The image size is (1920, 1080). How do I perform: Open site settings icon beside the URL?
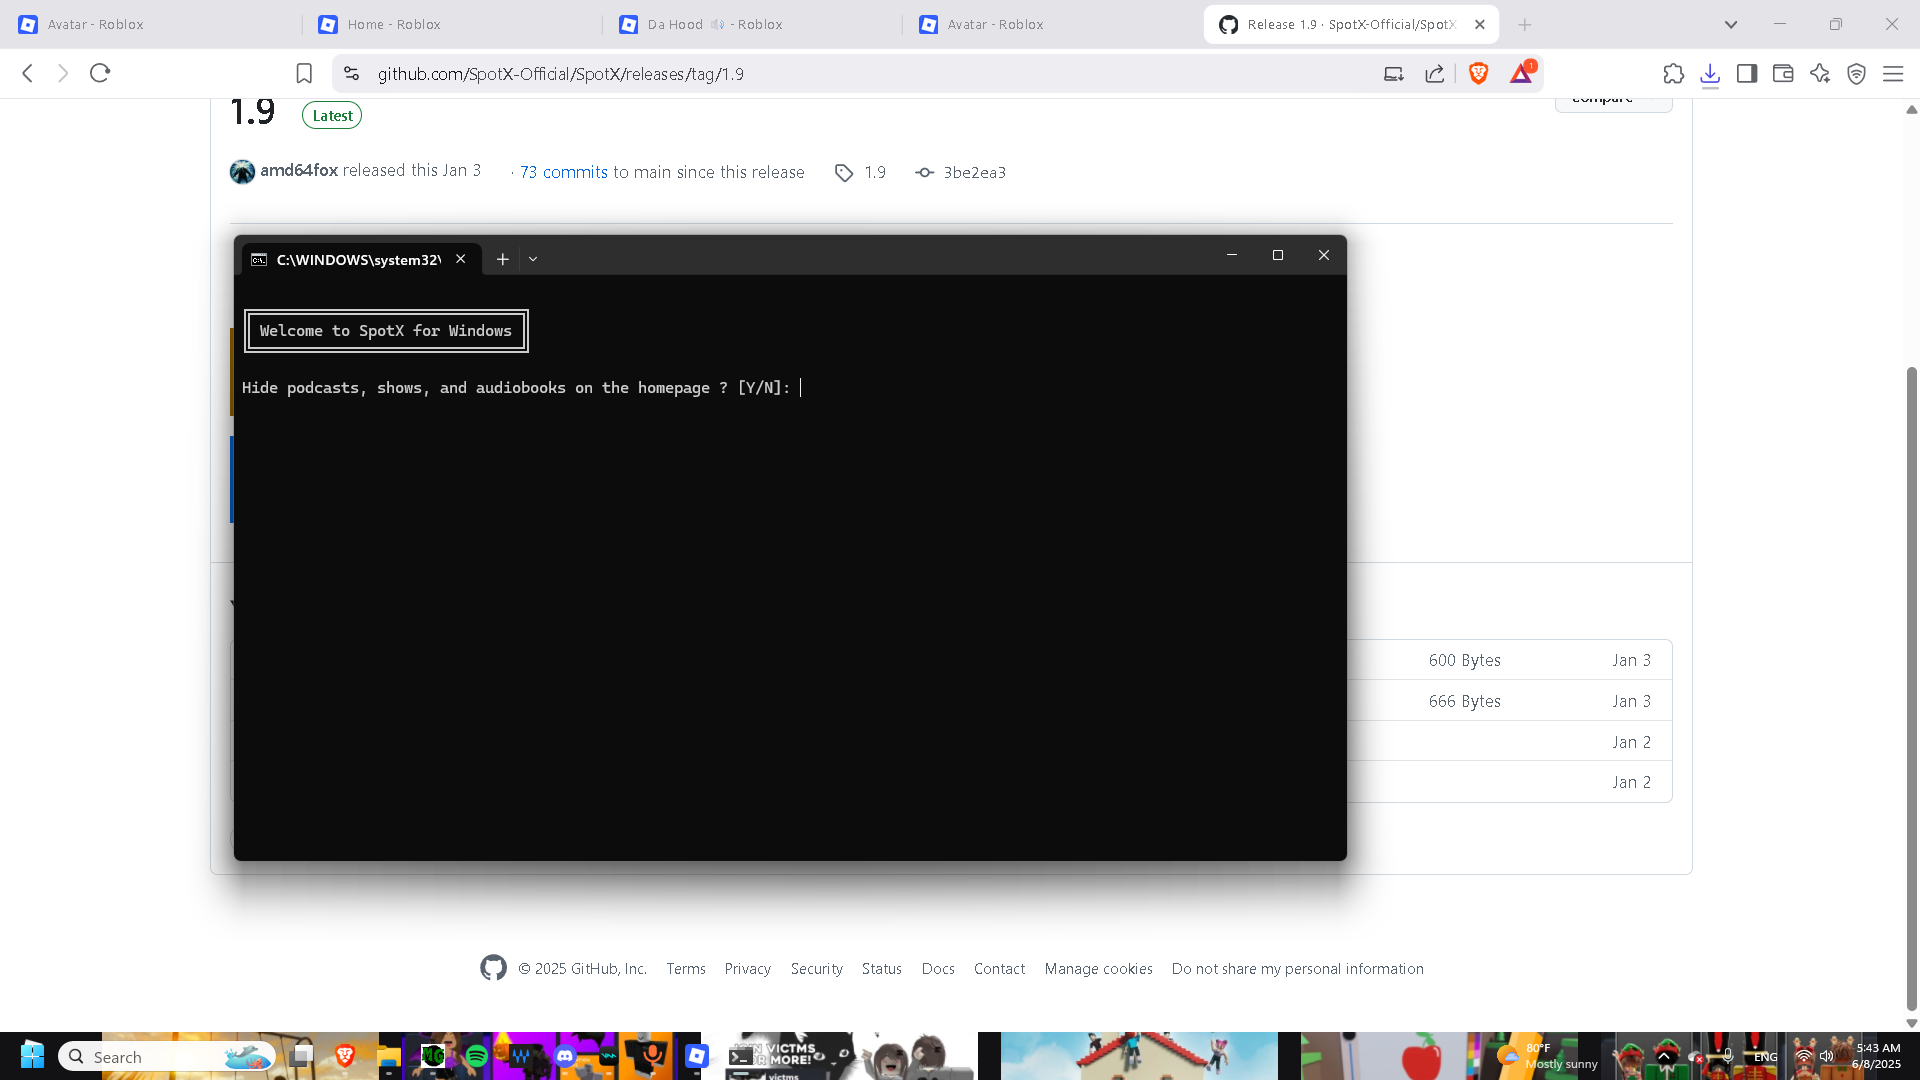[x=351, y=73]
